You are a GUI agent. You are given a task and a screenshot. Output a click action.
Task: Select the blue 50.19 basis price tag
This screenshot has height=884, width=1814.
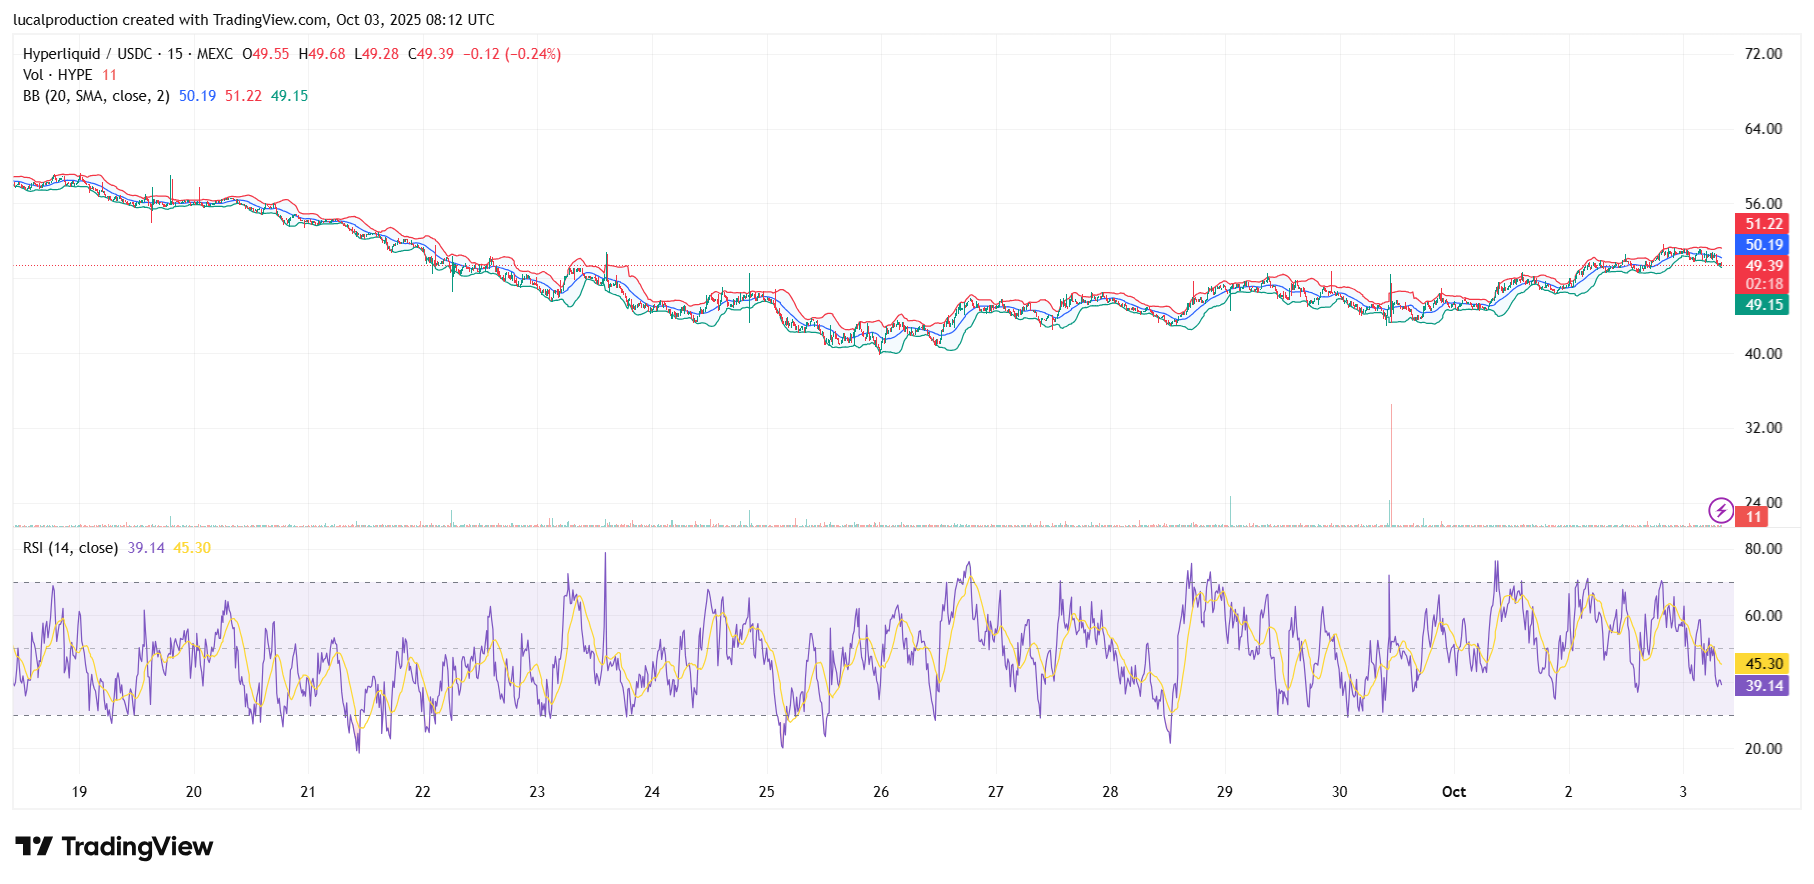(1763, 245)
